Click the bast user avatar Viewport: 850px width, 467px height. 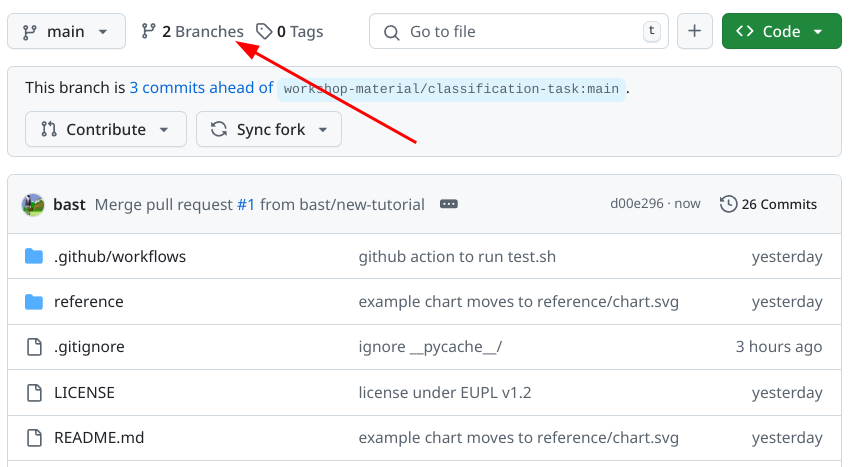(x=33, y=204)
